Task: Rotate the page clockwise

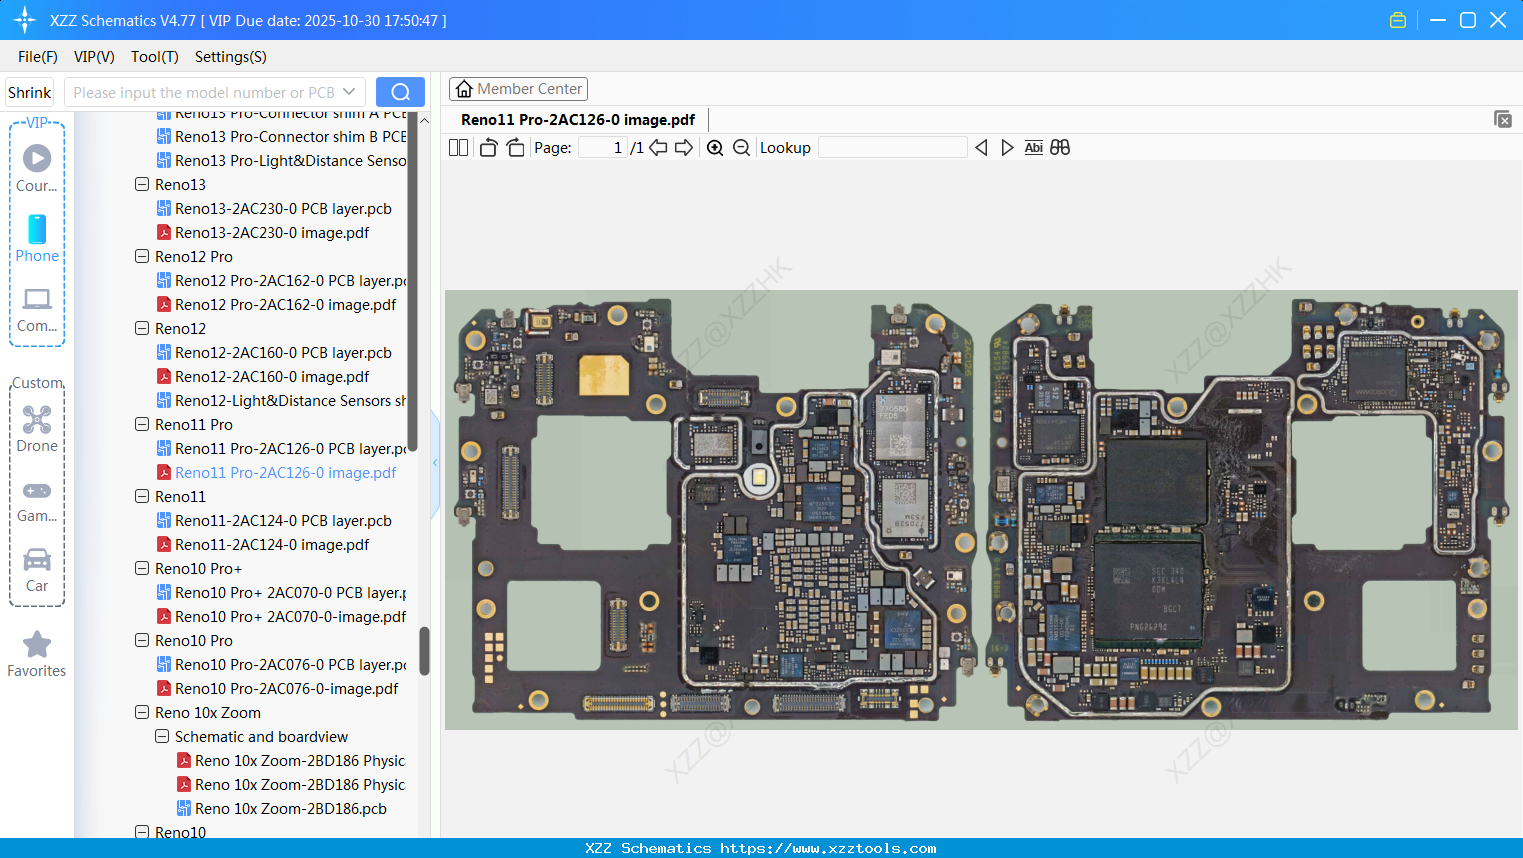Action: pos(515,148)
